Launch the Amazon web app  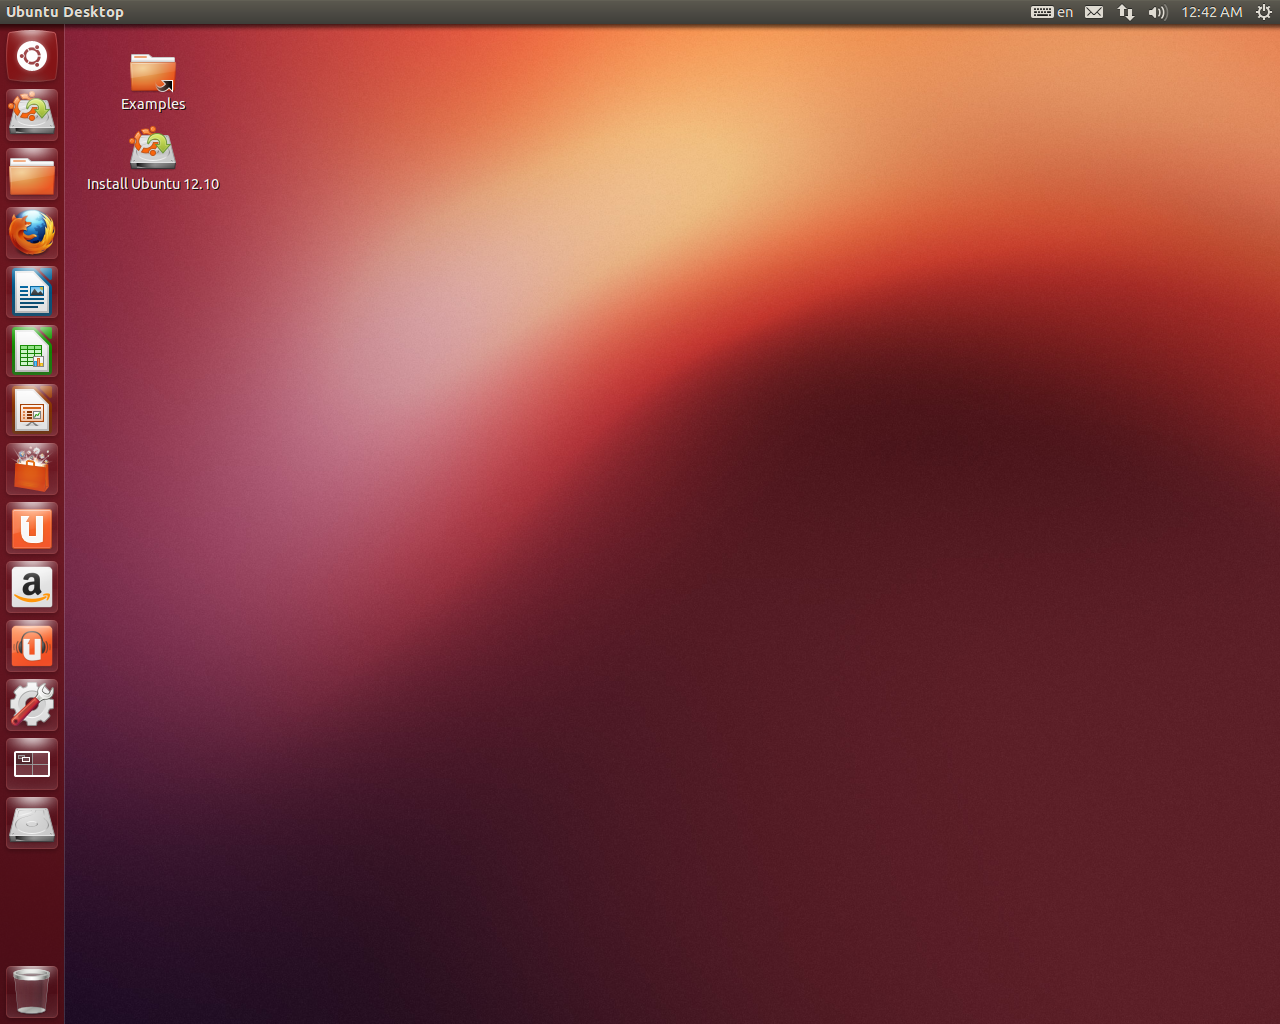point(31,587)
